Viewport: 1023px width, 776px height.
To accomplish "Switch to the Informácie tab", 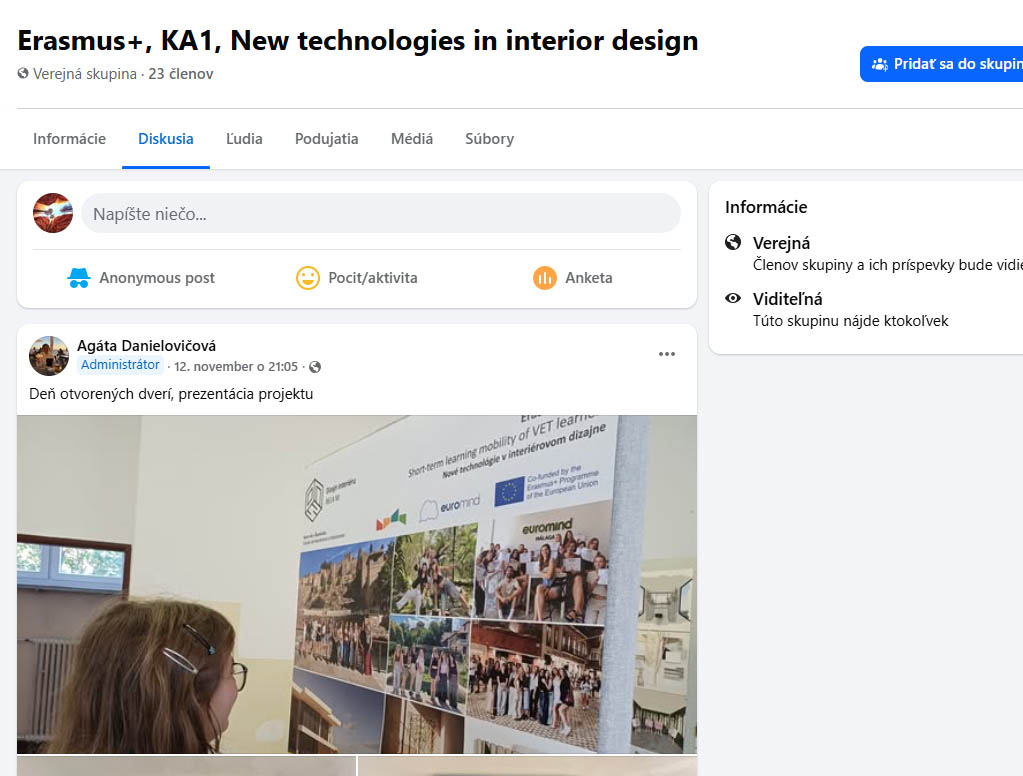I will 69,139.
